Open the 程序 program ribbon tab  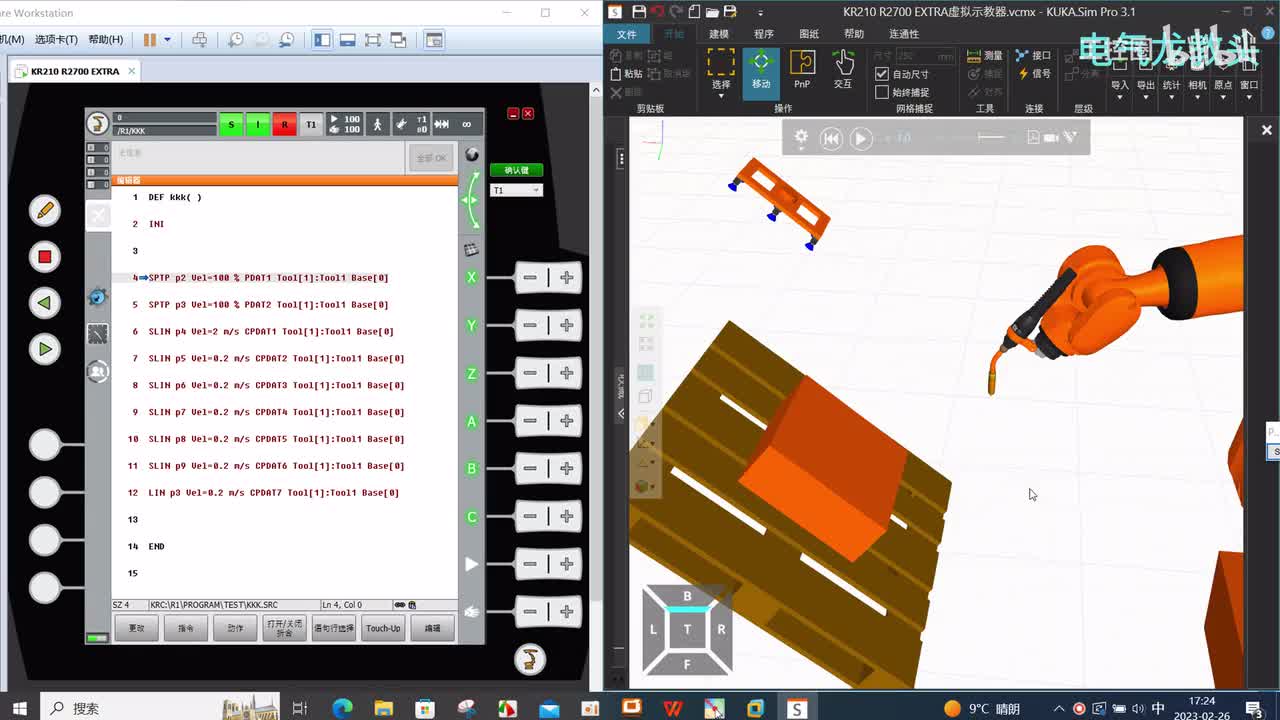click(x=764, y=34)
